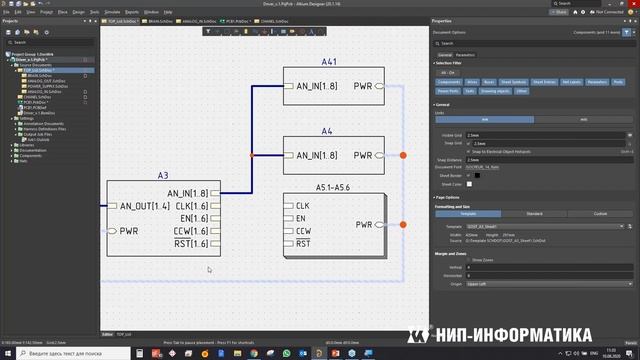Toggle the Sheet Border checkbox
Screen dimensions: 640x360
[468, 176]
